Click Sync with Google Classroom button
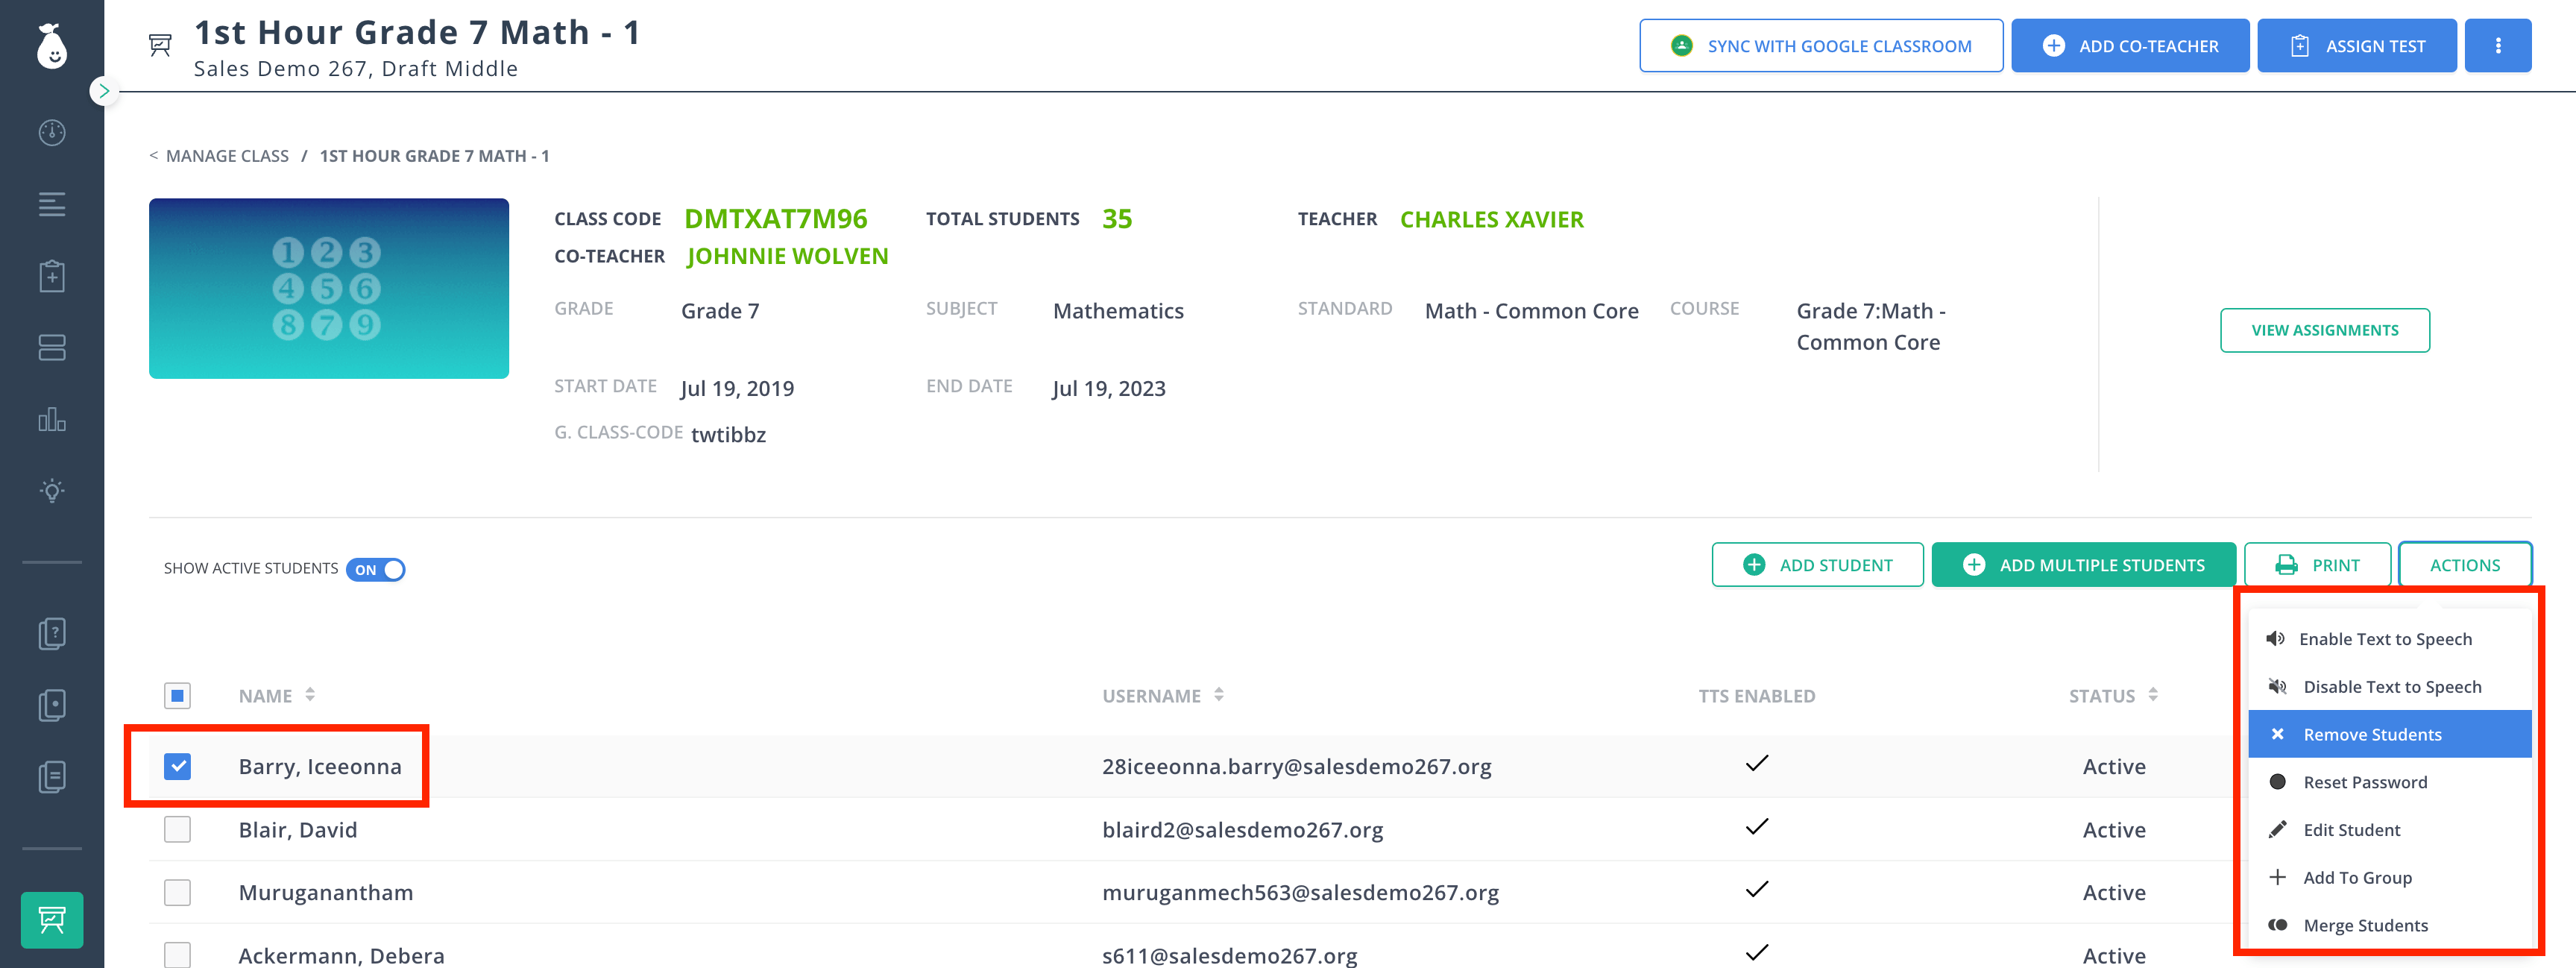Image resolution: width=2576 pixels, height=968 pixels. [1821, 46]
